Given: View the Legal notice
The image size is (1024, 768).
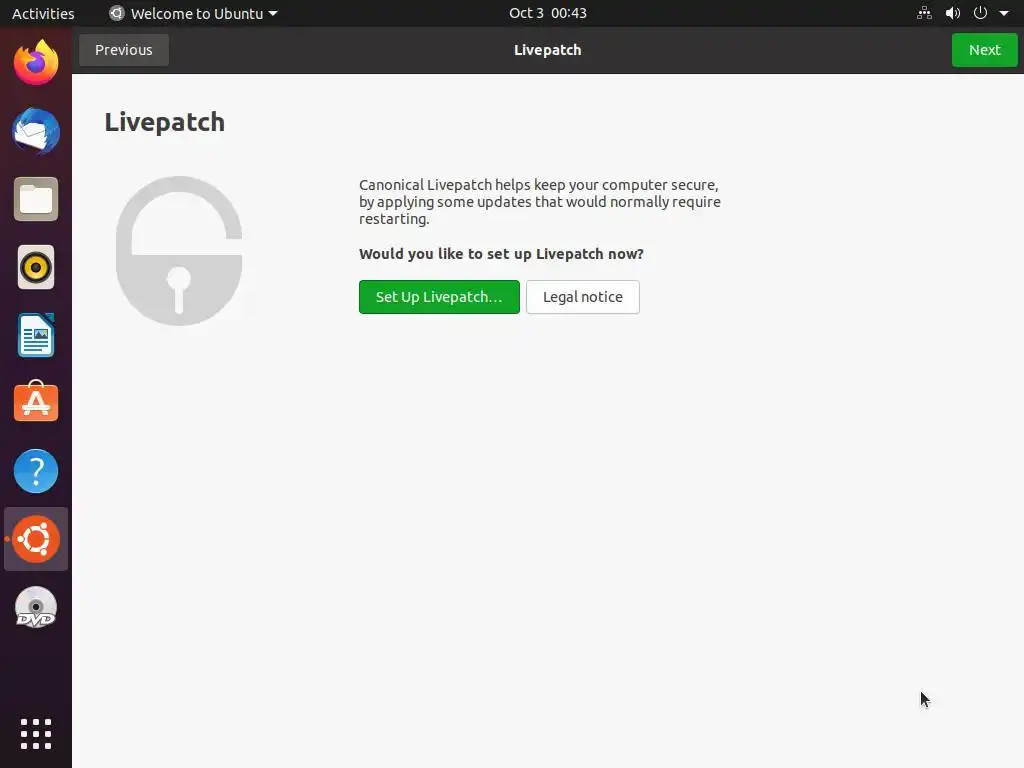Looking at the screenshot, I should 583,297.
